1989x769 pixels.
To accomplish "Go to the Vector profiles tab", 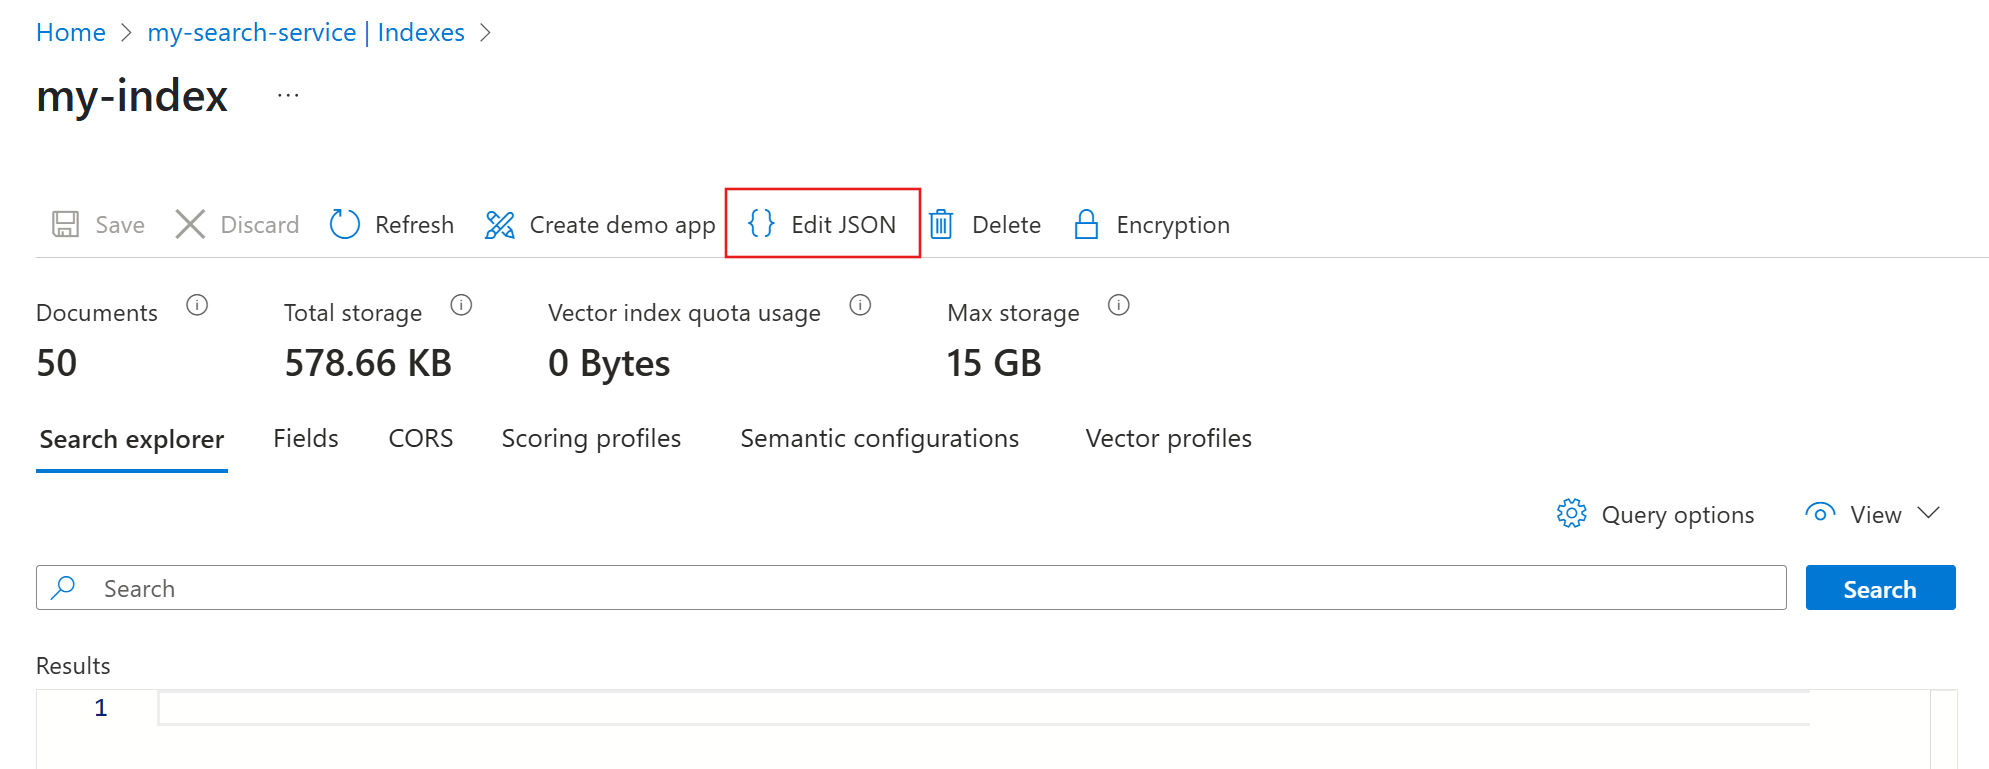I will tap(1168, 438).
